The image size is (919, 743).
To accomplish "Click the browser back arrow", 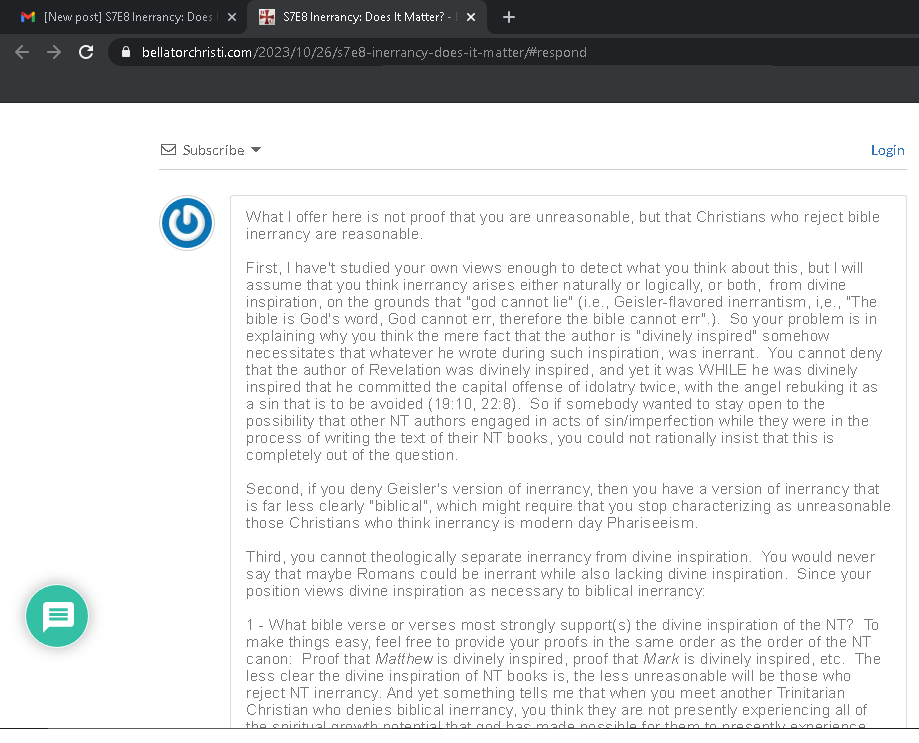I will [22, 52].
